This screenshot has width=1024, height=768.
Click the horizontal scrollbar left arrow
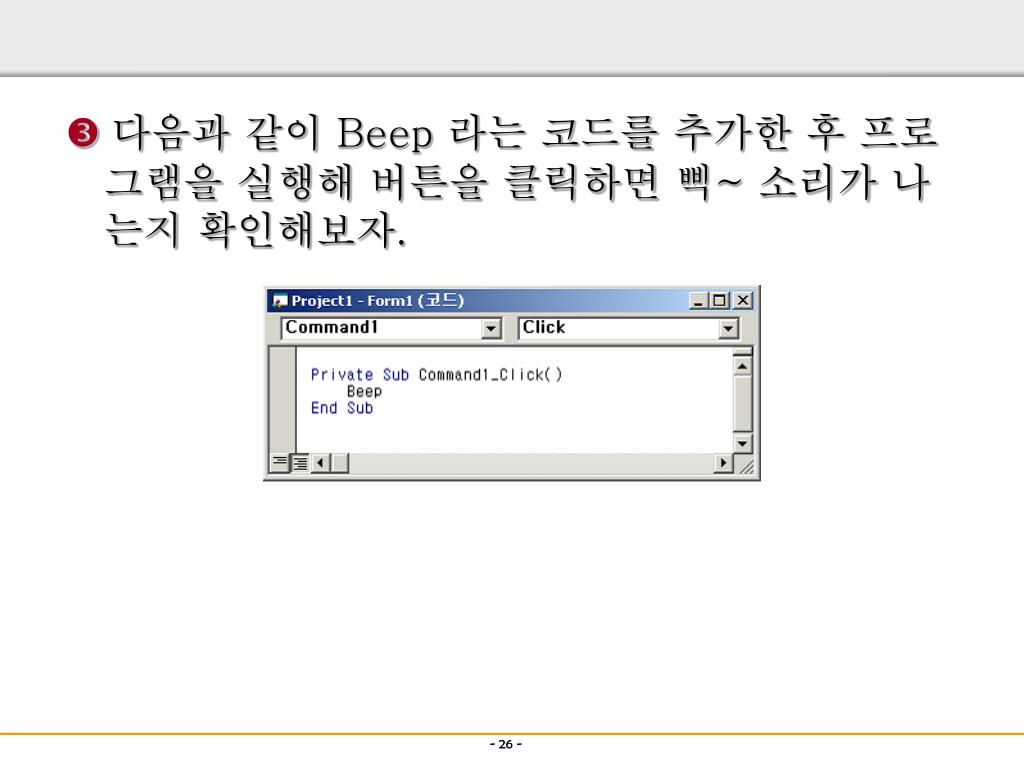[x=320, y=463]
